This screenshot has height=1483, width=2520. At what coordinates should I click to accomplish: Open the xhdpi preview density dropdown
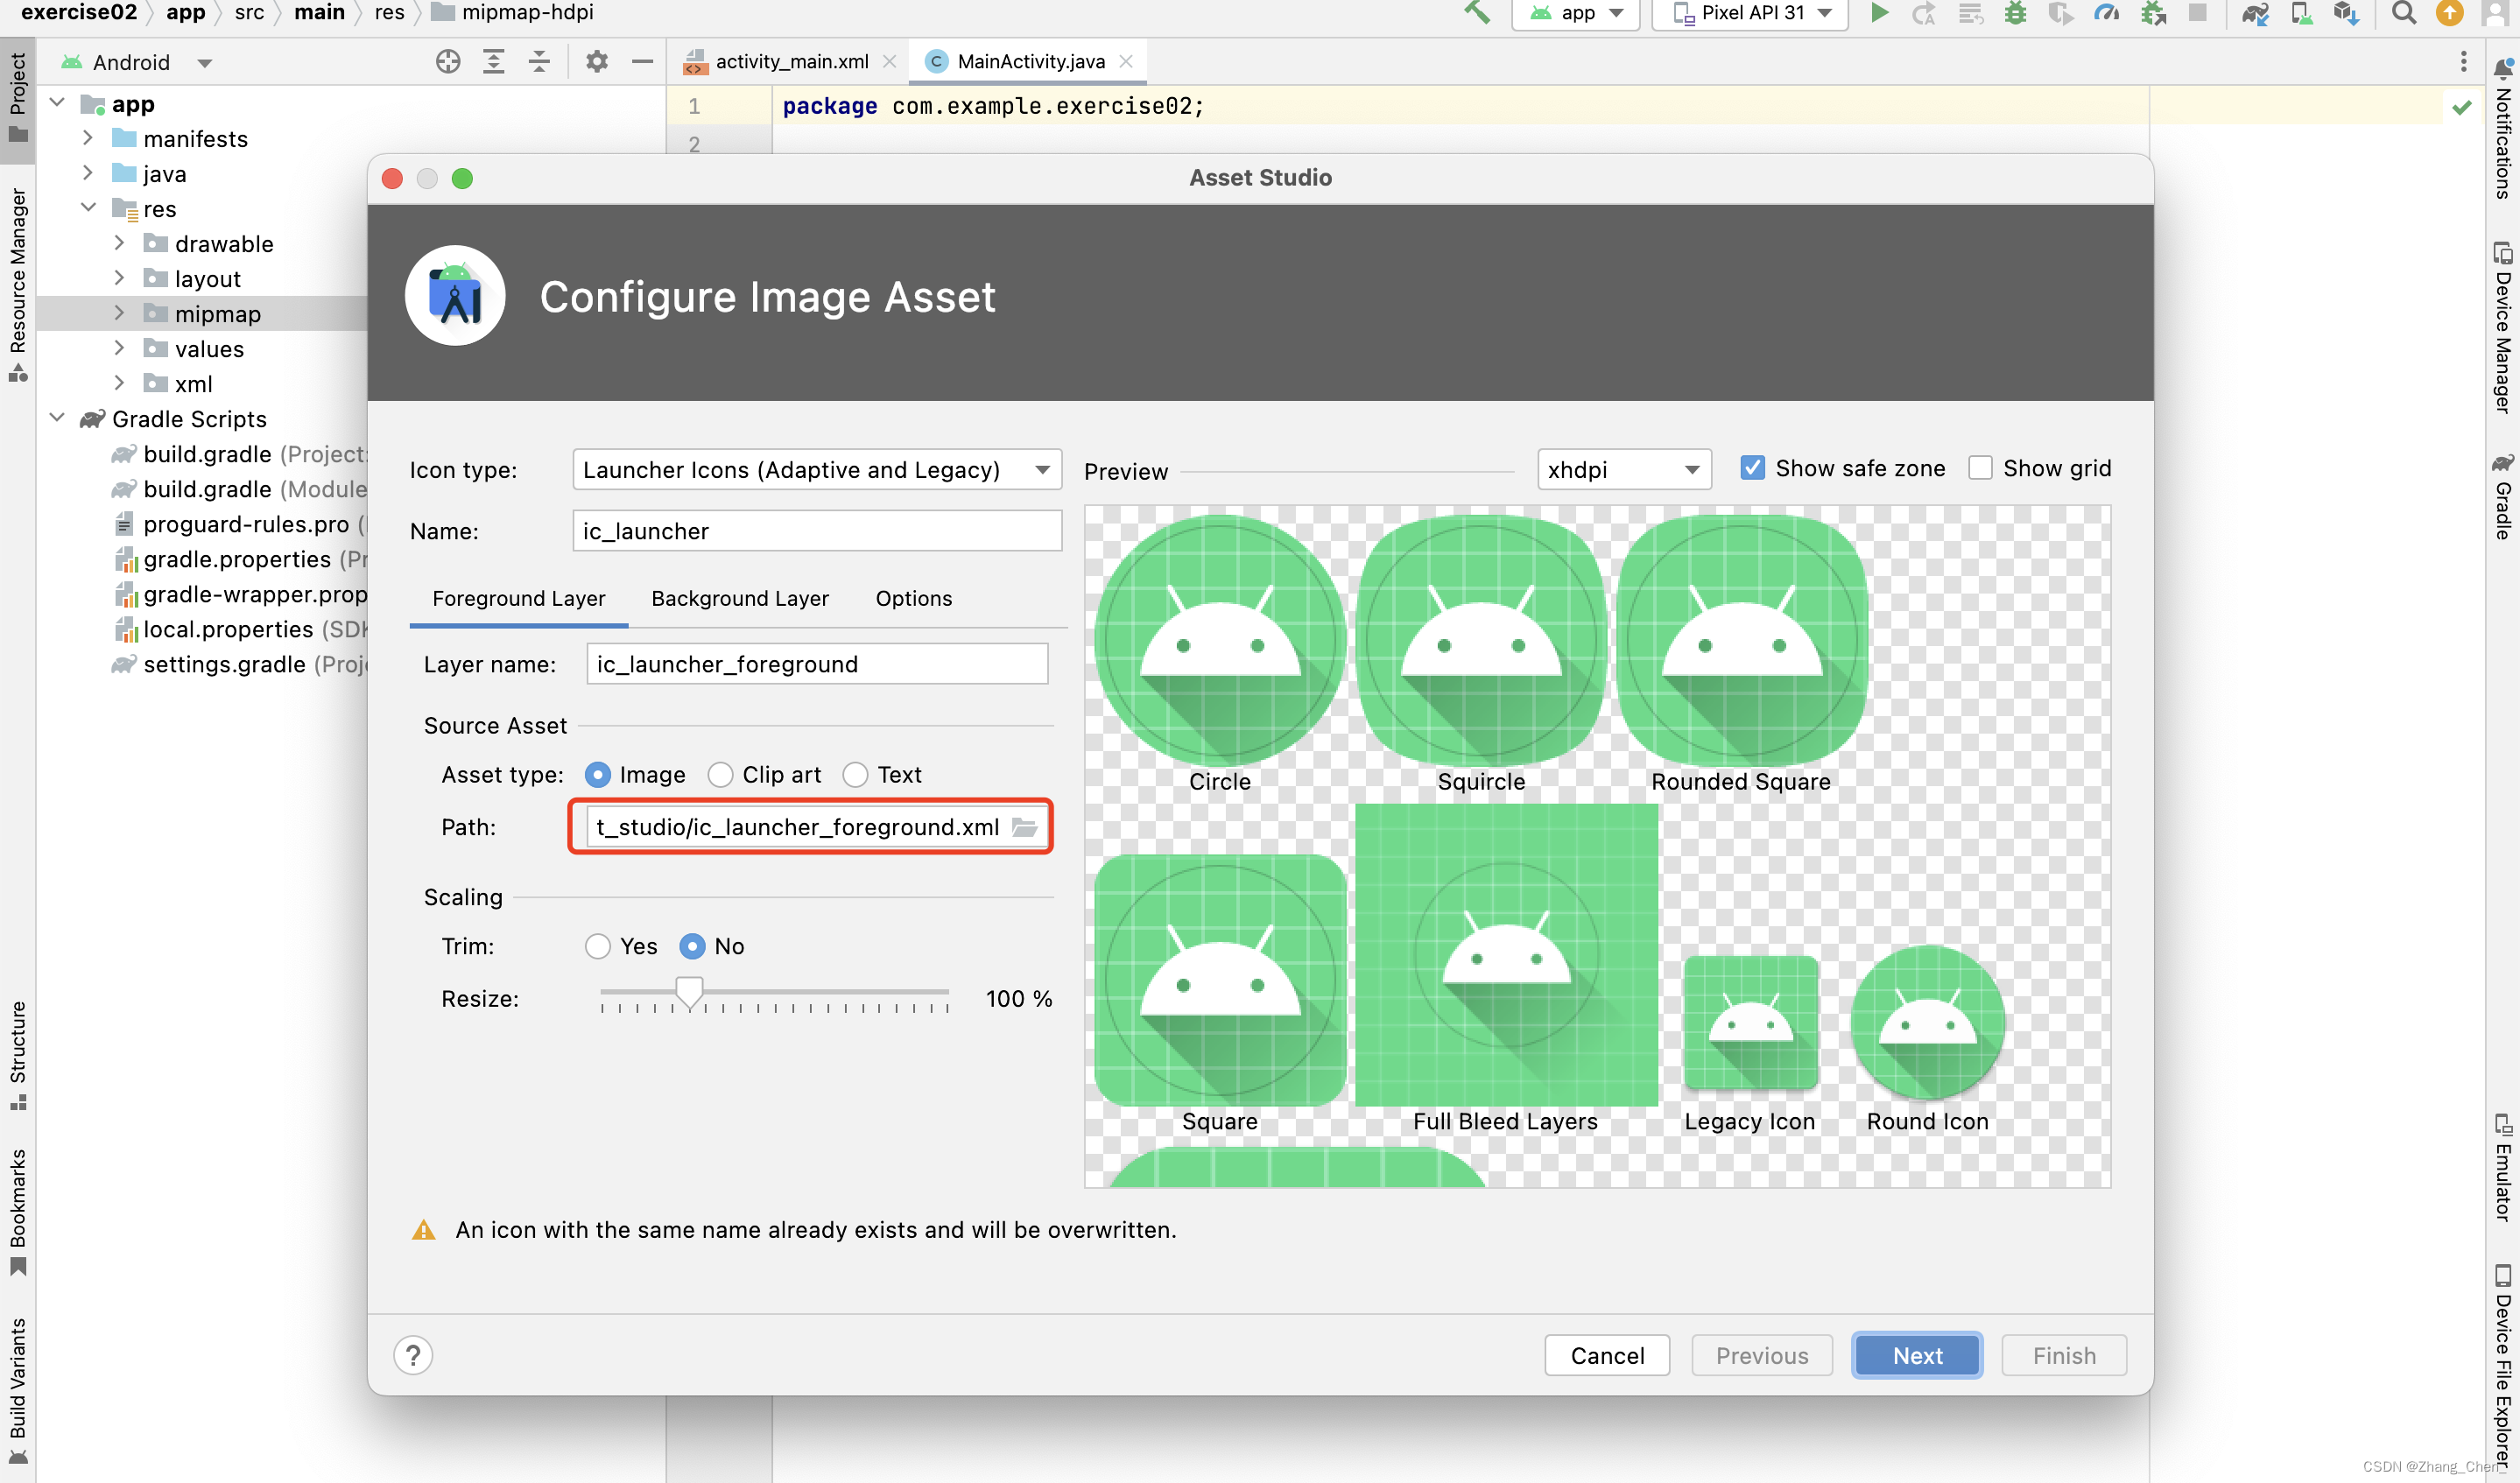click(x=1624, y=469)
